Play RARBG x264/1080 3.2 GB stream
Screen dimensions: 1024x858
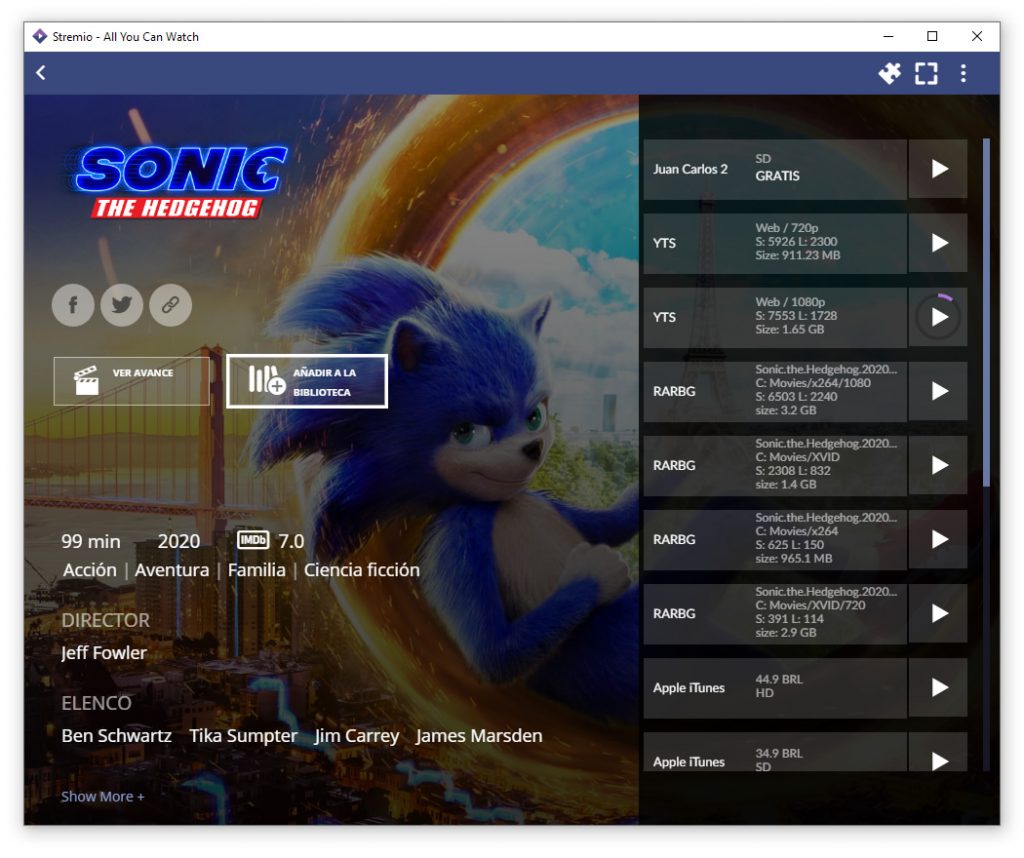point(938,391)
